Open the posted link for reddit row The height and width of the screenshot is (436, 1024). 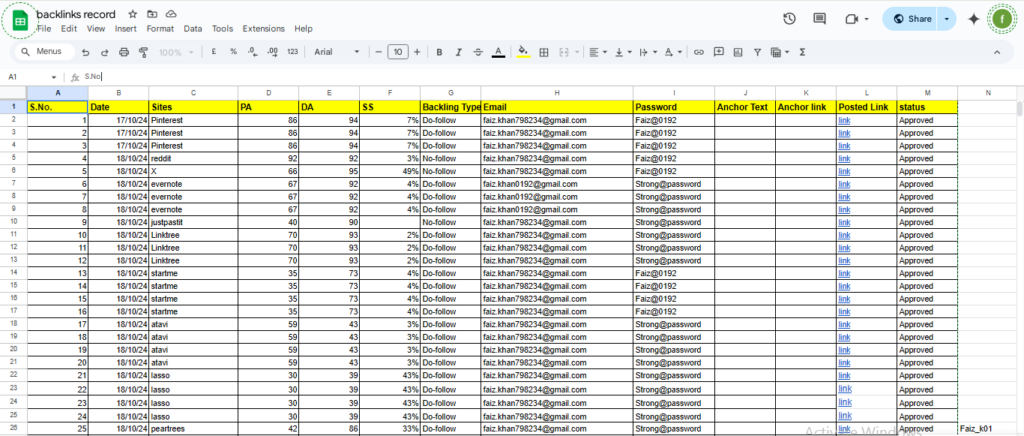[844, 159]
